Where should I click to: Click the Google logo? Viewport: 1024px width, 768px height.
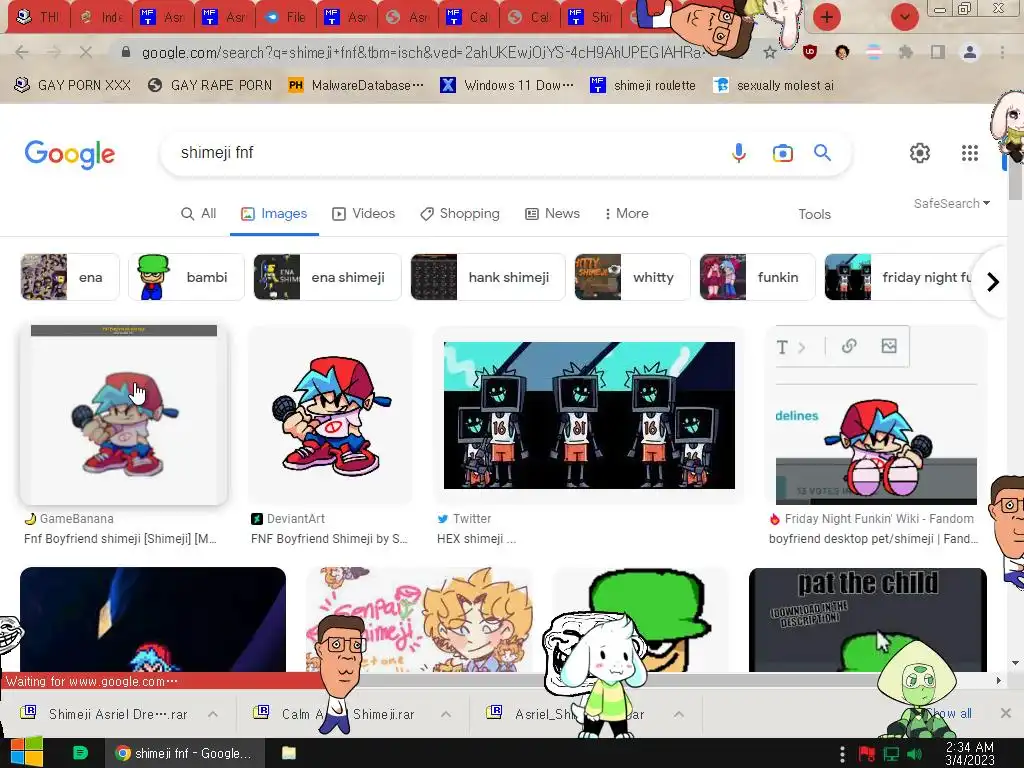point(70,154)
